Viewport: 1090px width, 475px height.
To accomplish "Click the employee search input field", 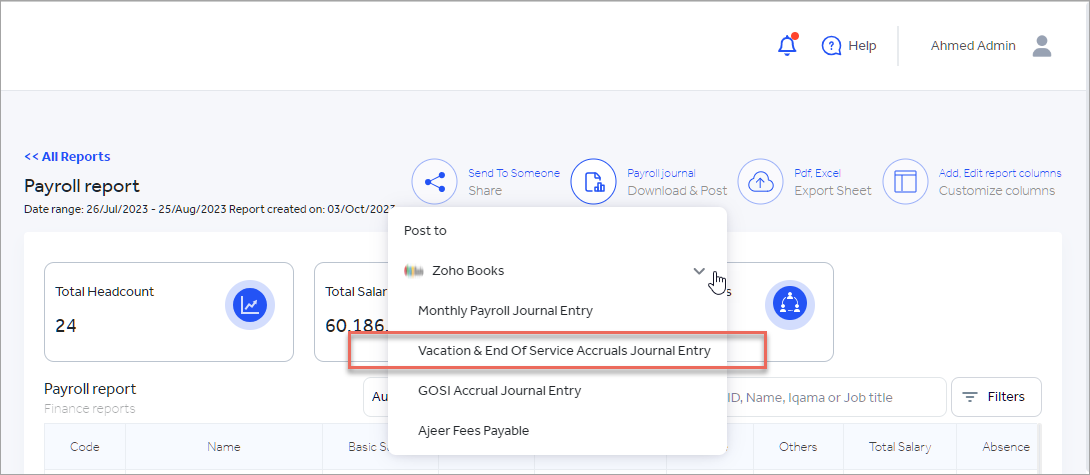I will click(x=830, y=397).
